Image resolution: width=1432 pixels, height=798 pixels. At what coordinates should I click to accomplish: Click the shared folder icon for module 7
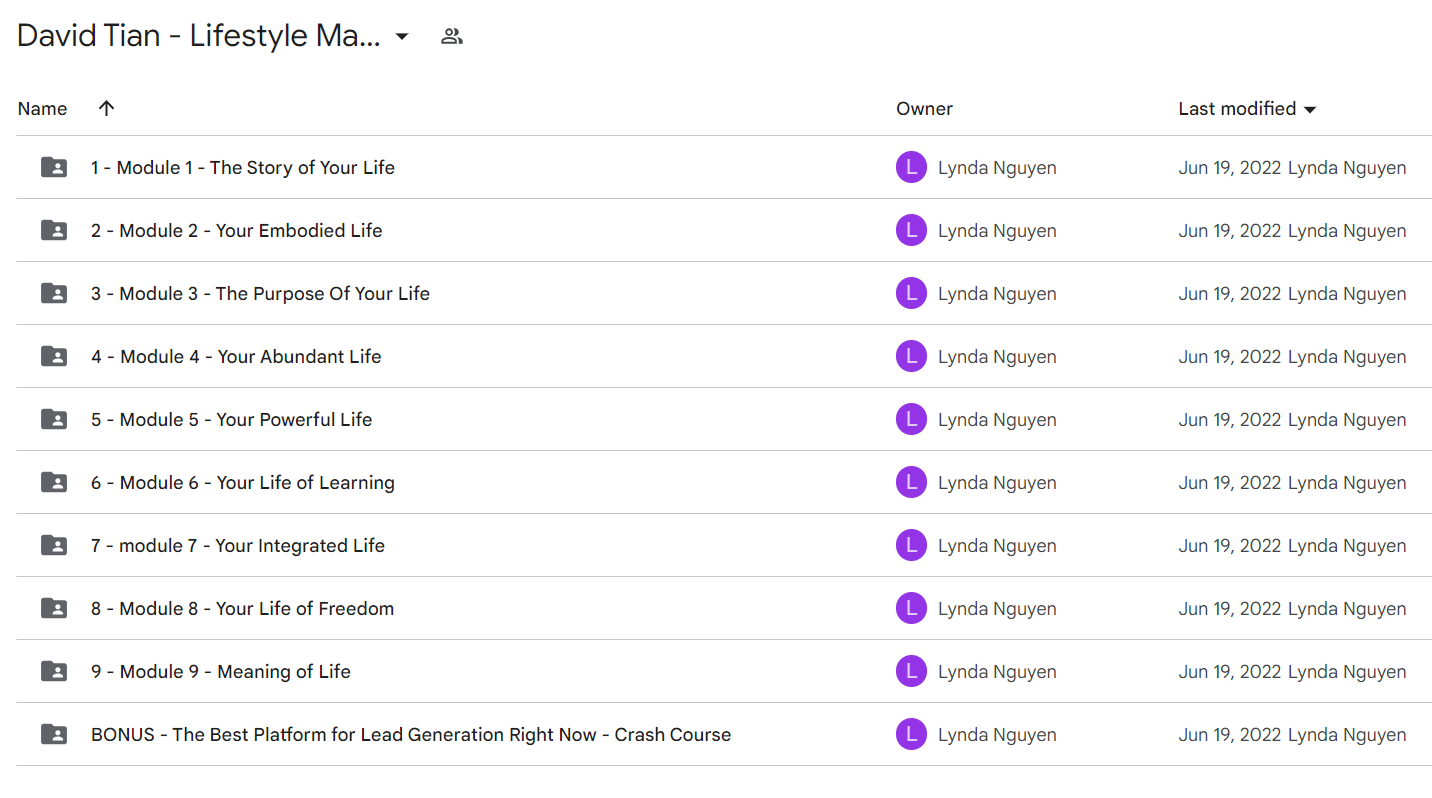pos(54,545)
